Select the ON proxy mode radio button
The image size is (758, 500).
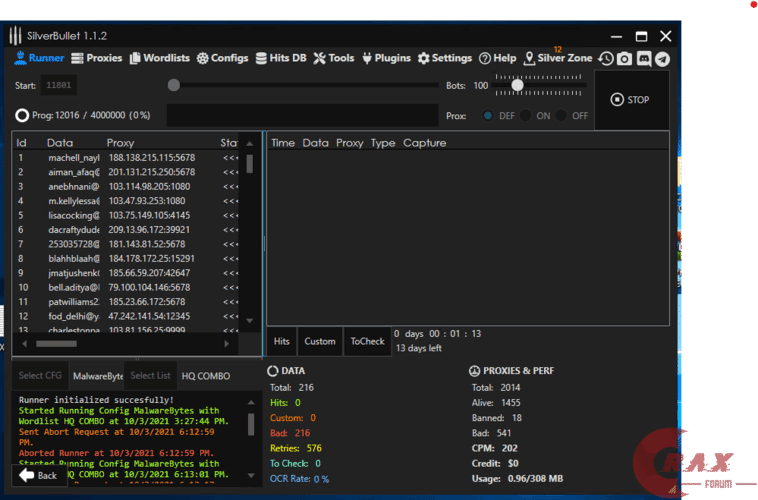pyautogui.click(x=526, y=116)
